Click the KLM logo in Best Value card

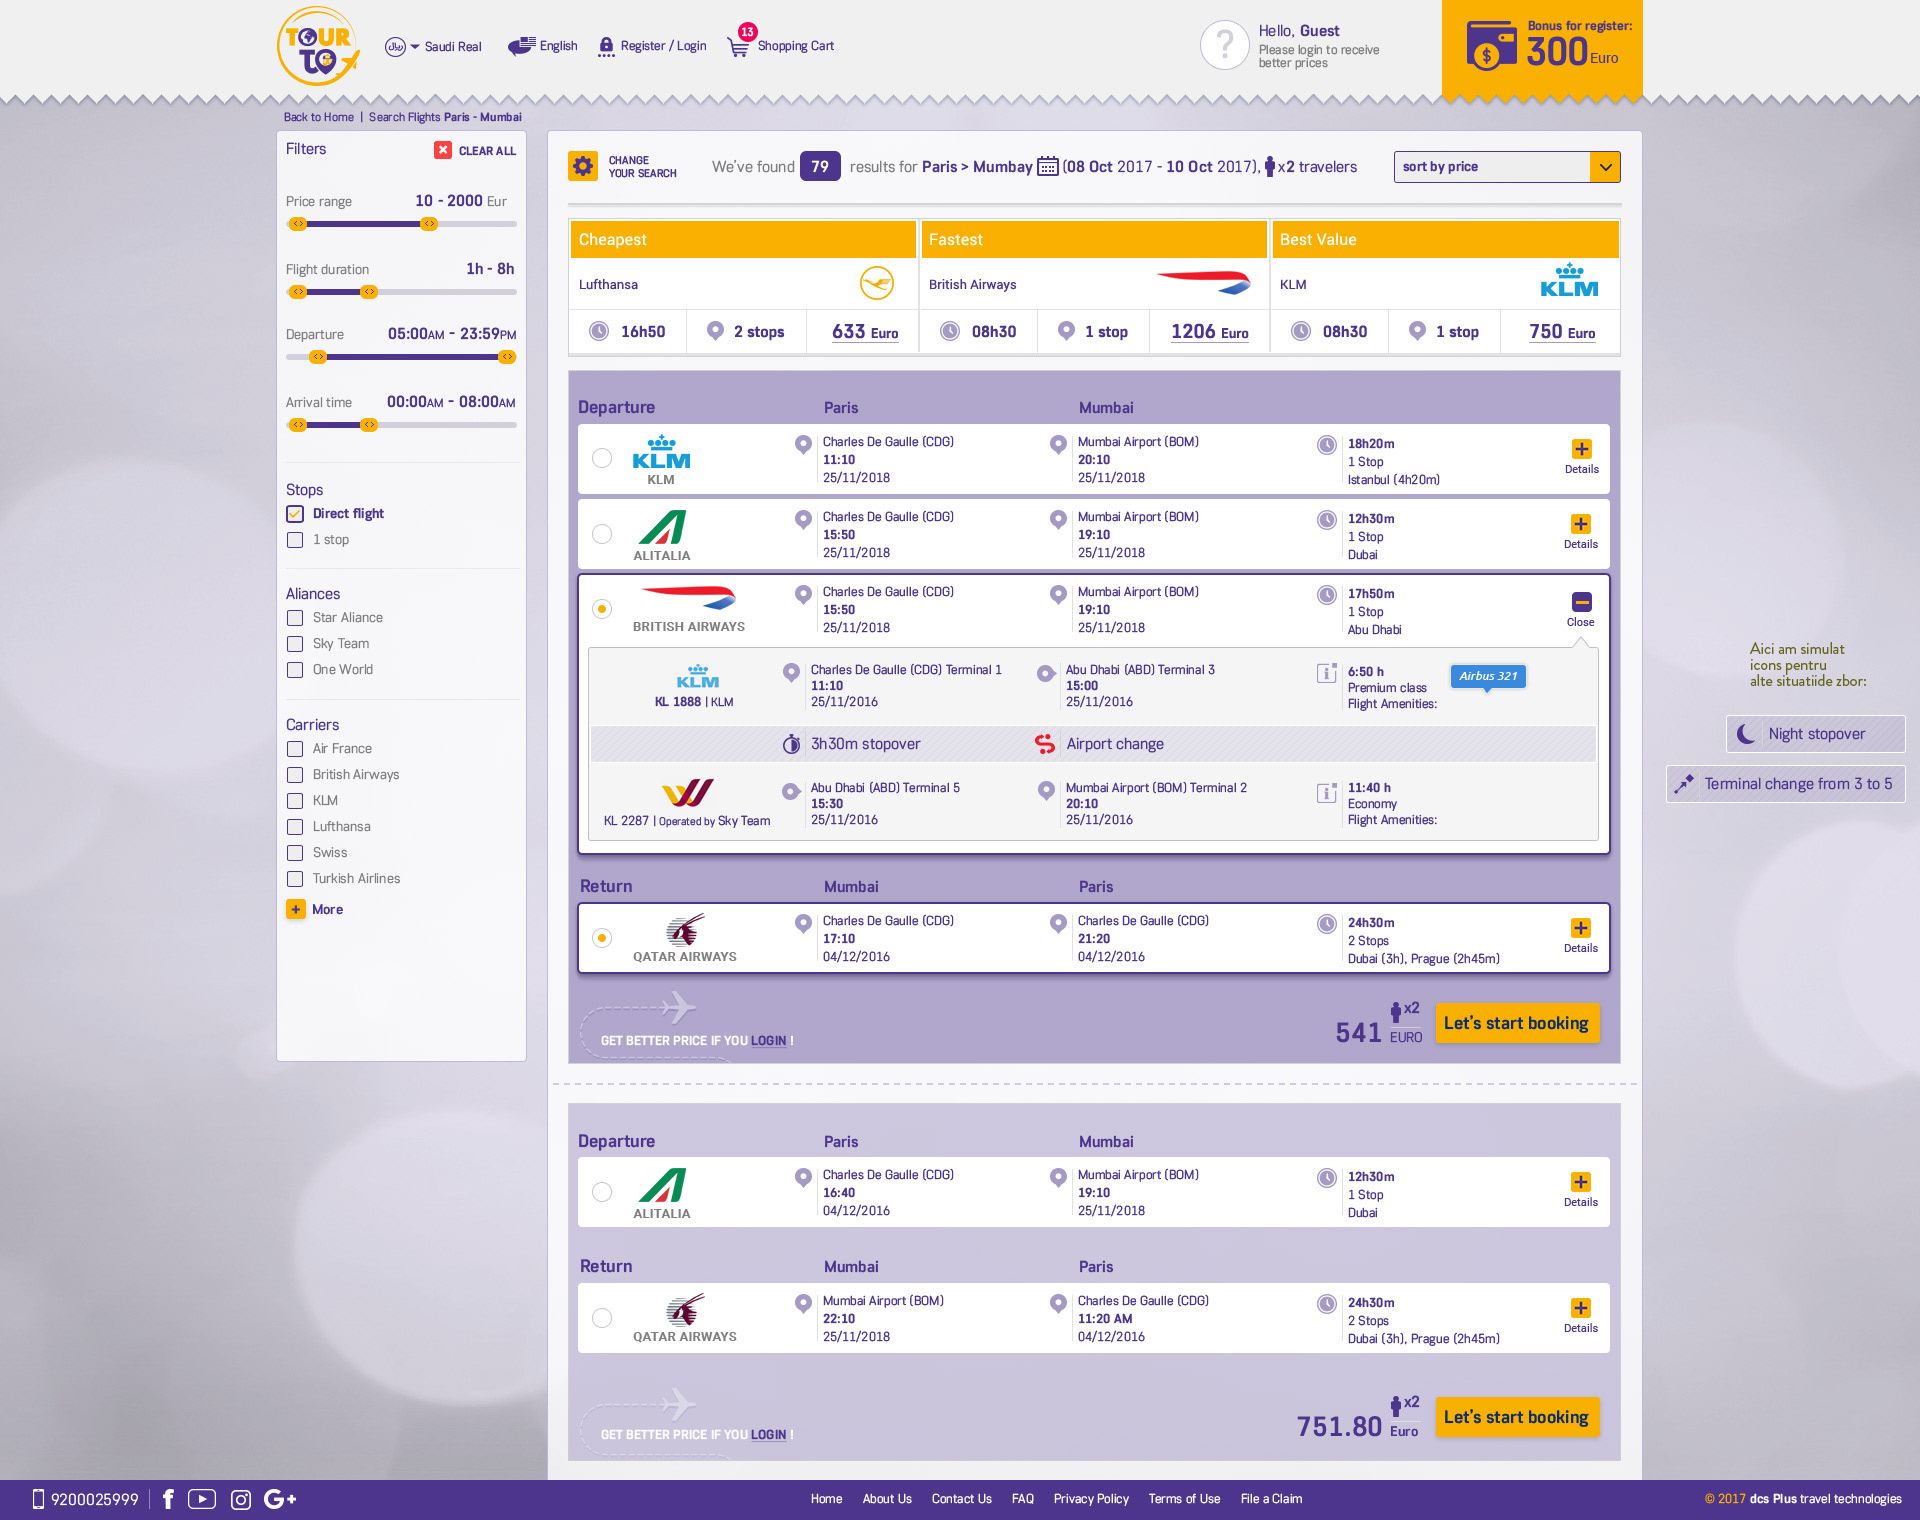1569,281
